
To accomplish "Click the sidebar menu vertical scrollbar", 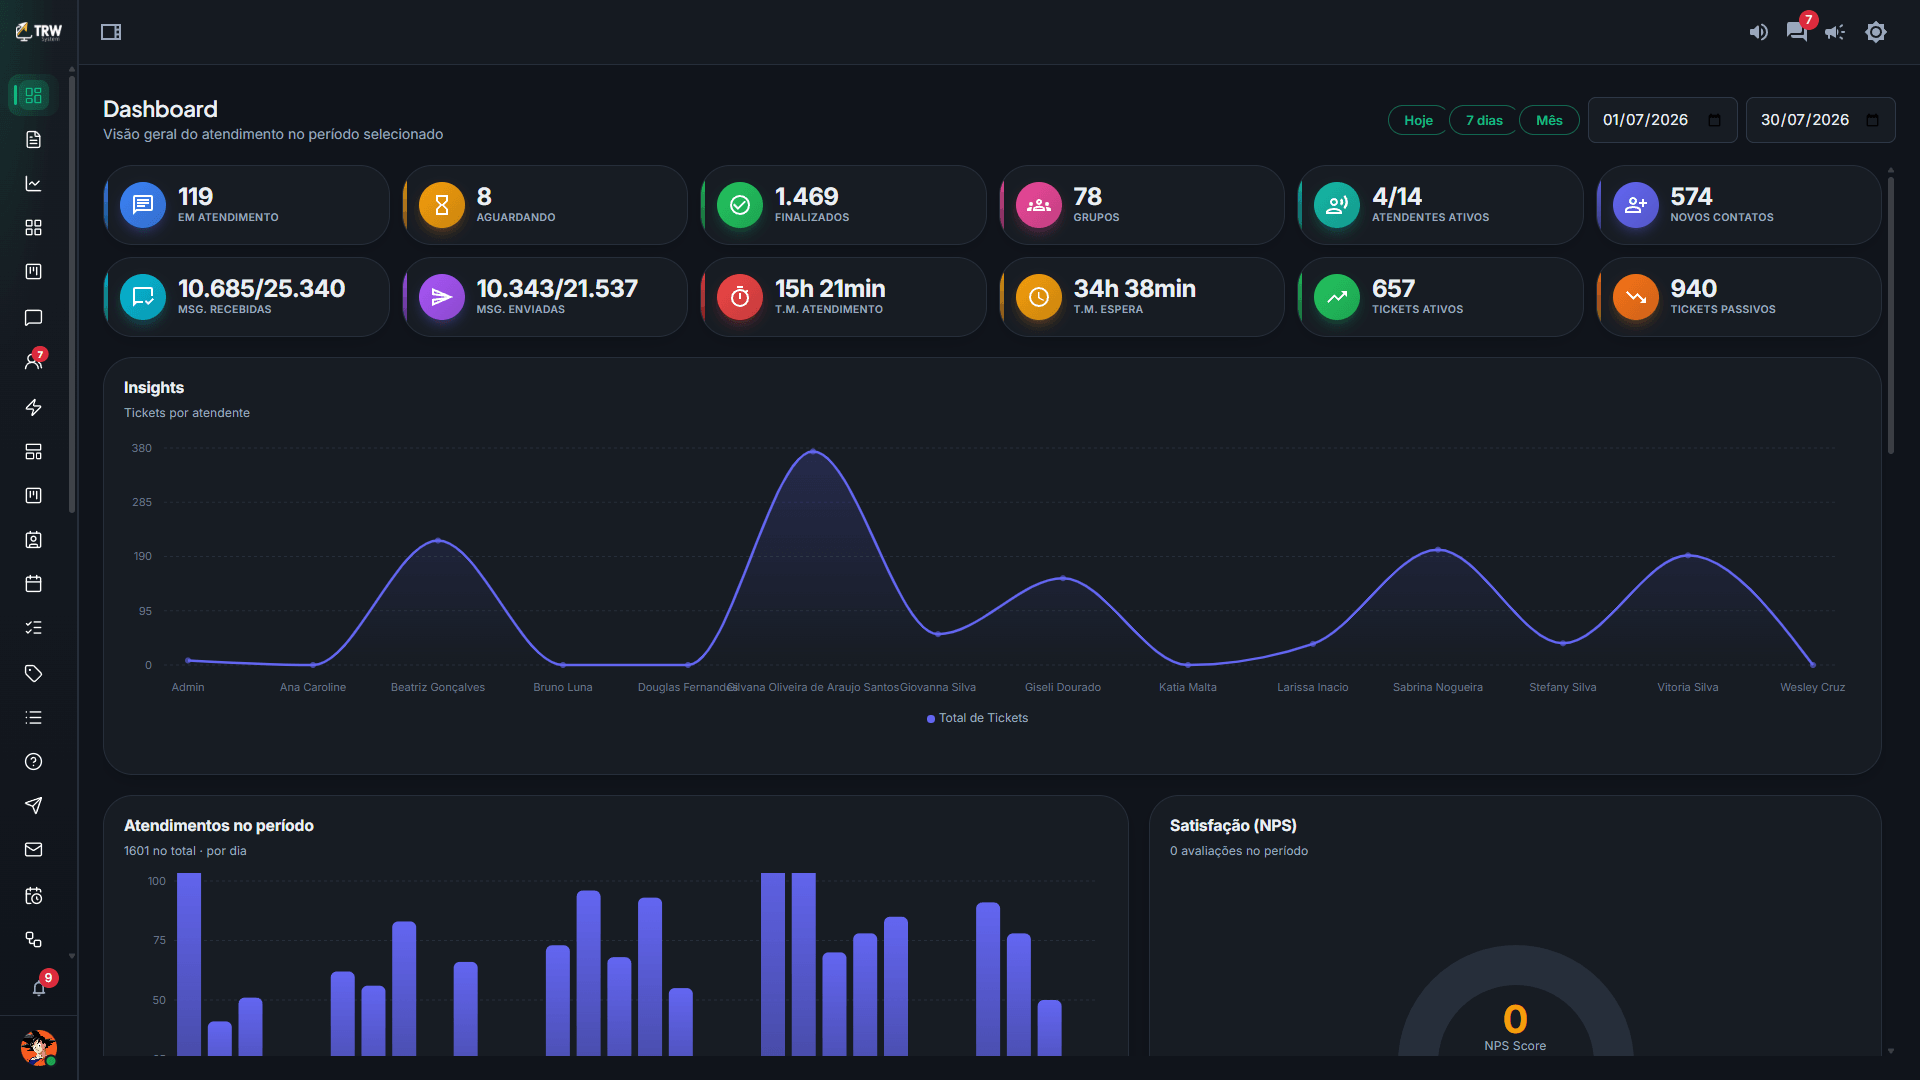I will tap(72, 293).
